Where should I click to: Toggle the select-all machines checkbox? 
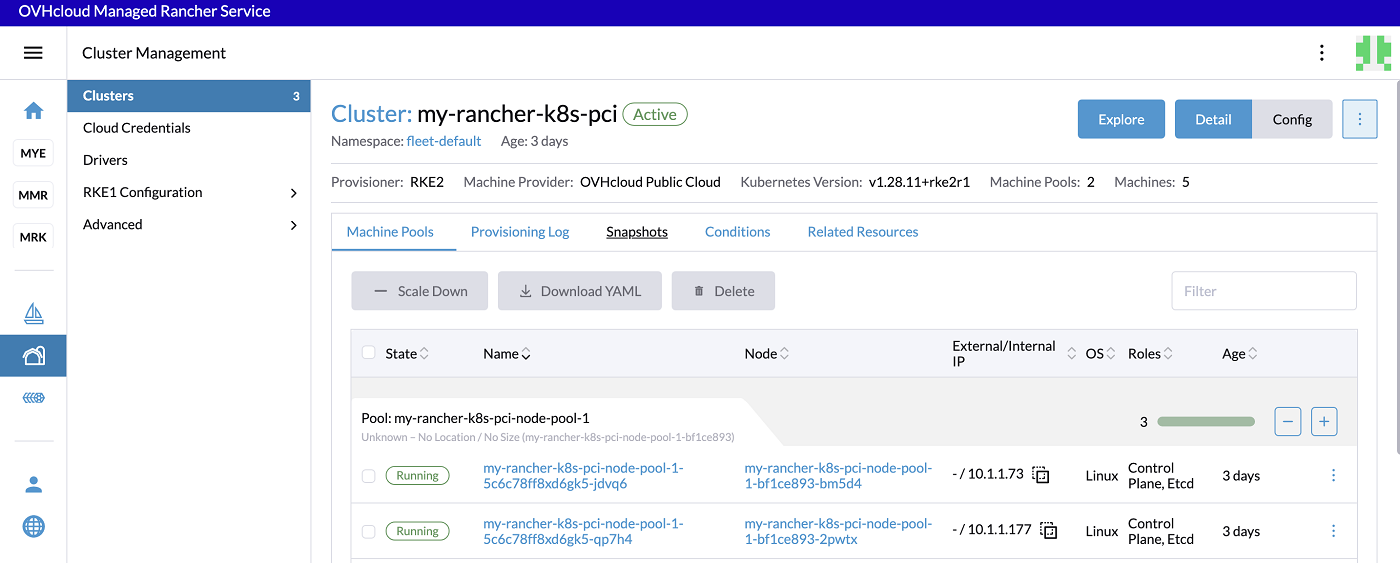tap(368, 353)
